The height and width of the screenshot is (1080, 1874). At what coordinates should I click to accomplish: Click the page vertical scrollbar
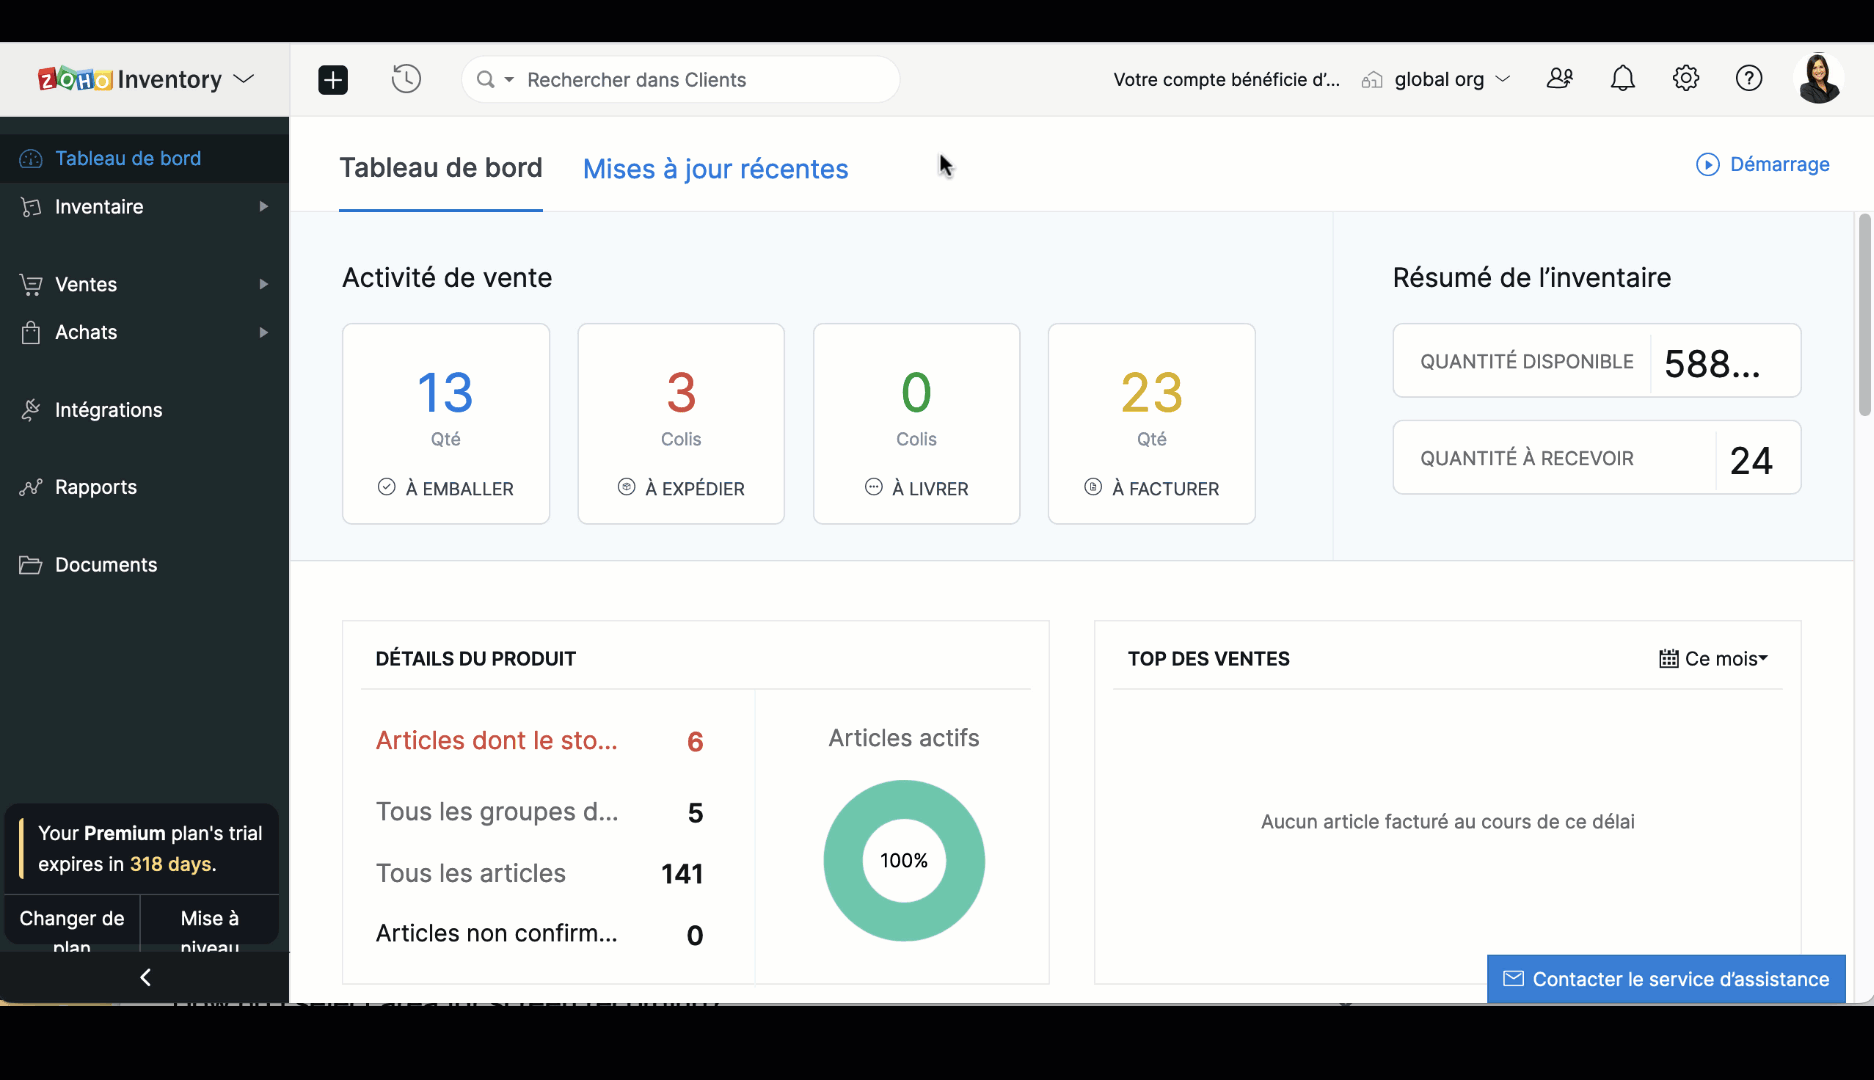(1865, 315)
